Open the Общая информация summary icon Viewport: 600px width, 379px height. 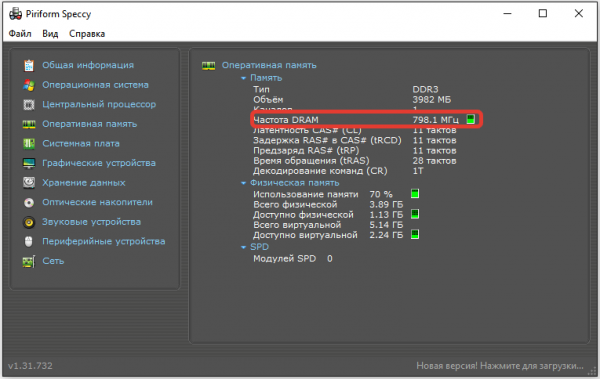coord(29,65)
